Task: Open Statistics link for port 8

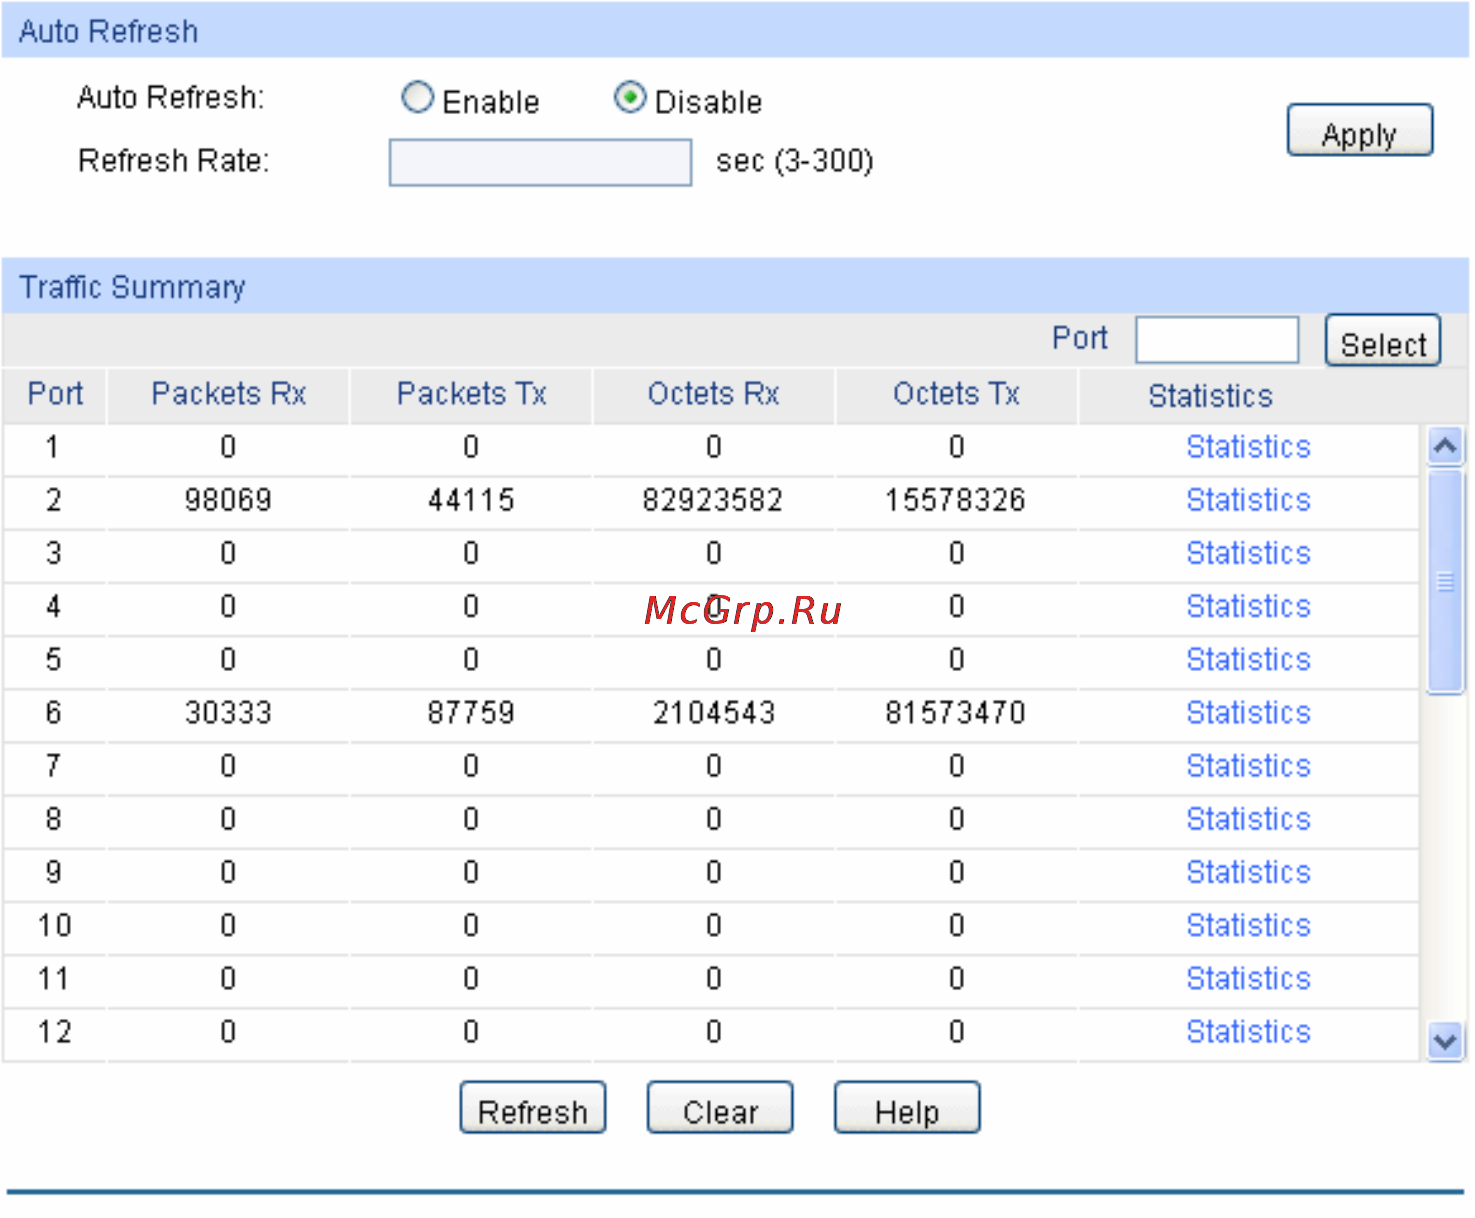Action: coord(1248,819)
